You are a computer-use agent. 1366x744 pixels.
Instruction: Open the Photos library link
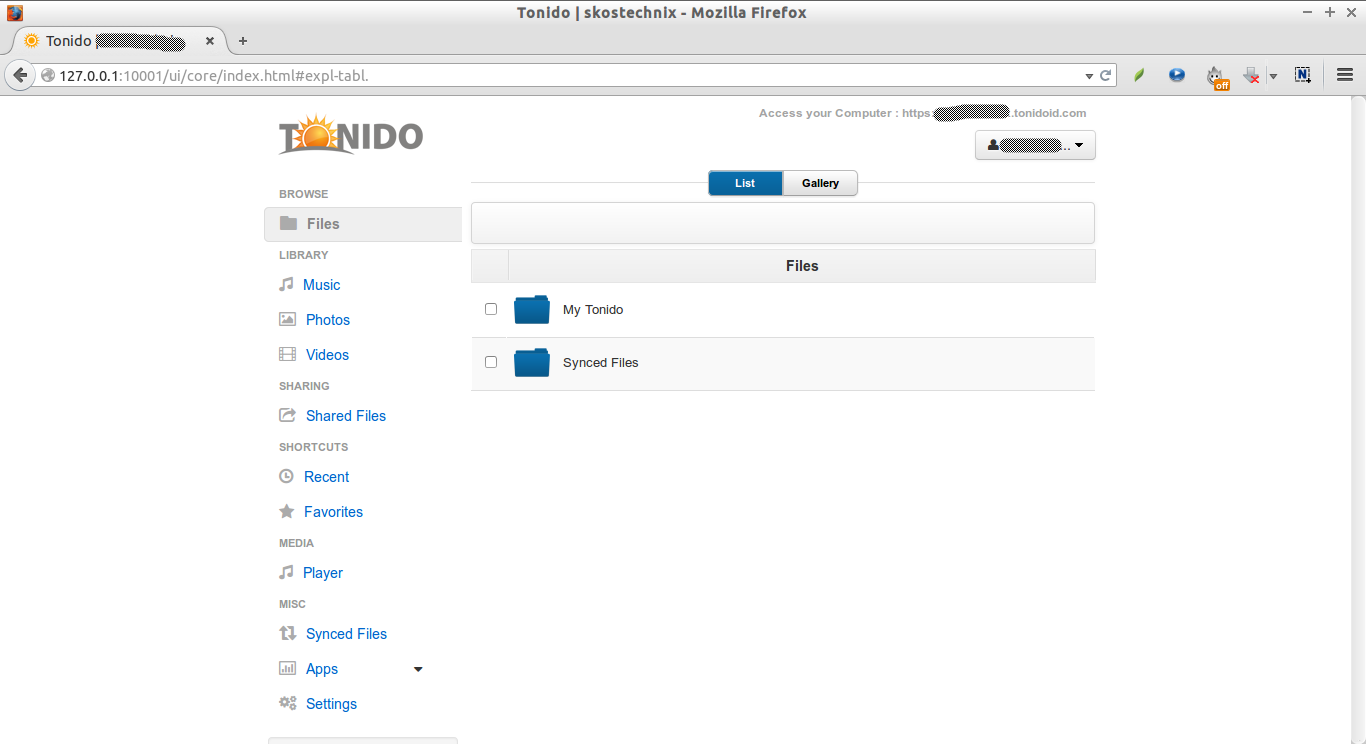click(328, 320)
